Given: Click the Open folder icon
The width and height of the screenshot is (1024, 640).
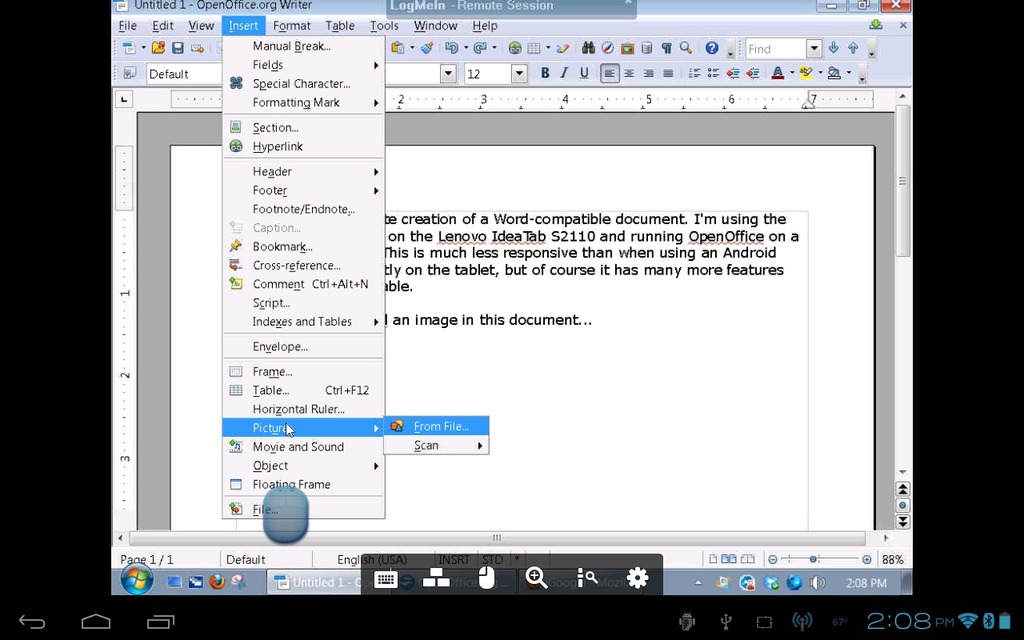Looking at the screenshot, I should pos(158,48).
